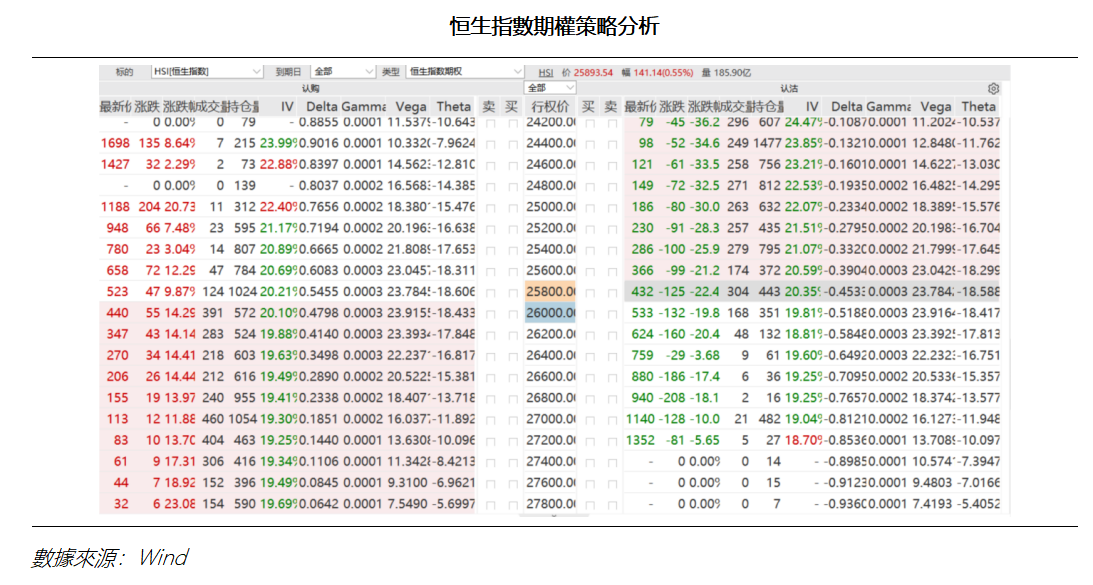Select the 认购 section heading
Screen dimensions: 1093x585
310,89
